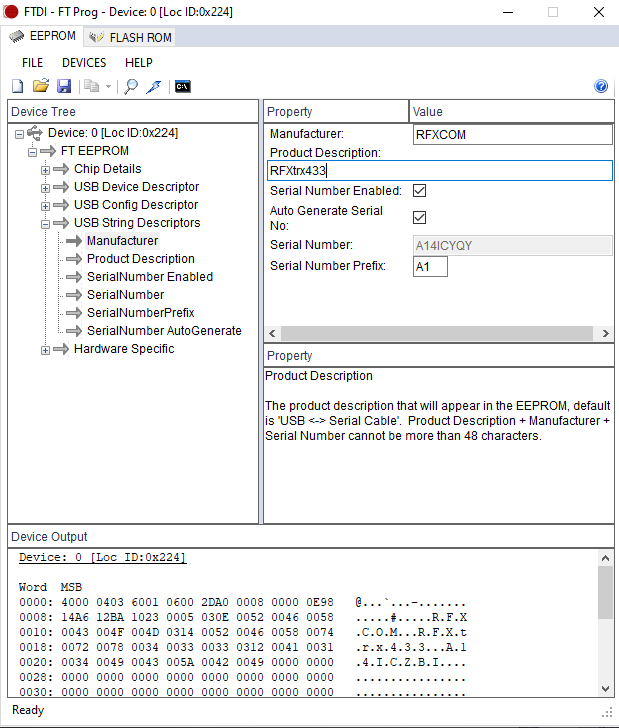Click the flash icon on the FLASH ROM tab
The height and width of the screenshot is (728, 619).
click(x=97, y=37)
